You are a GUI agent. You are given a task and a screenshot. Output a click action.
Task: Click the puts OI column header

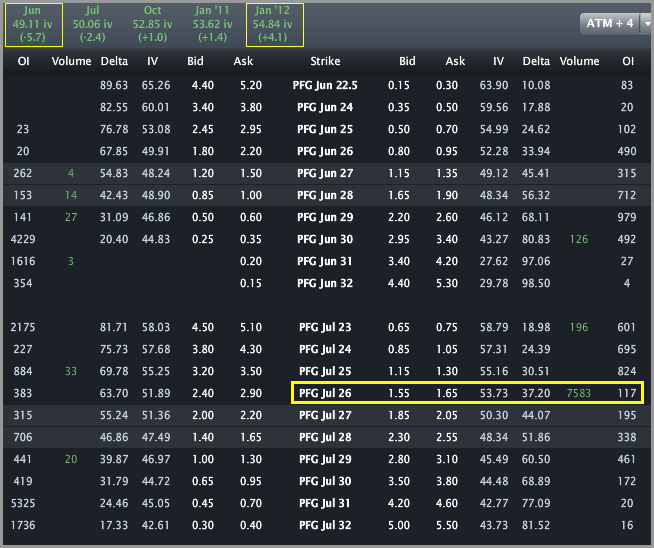pyautogui.click(x=628, y=61)
